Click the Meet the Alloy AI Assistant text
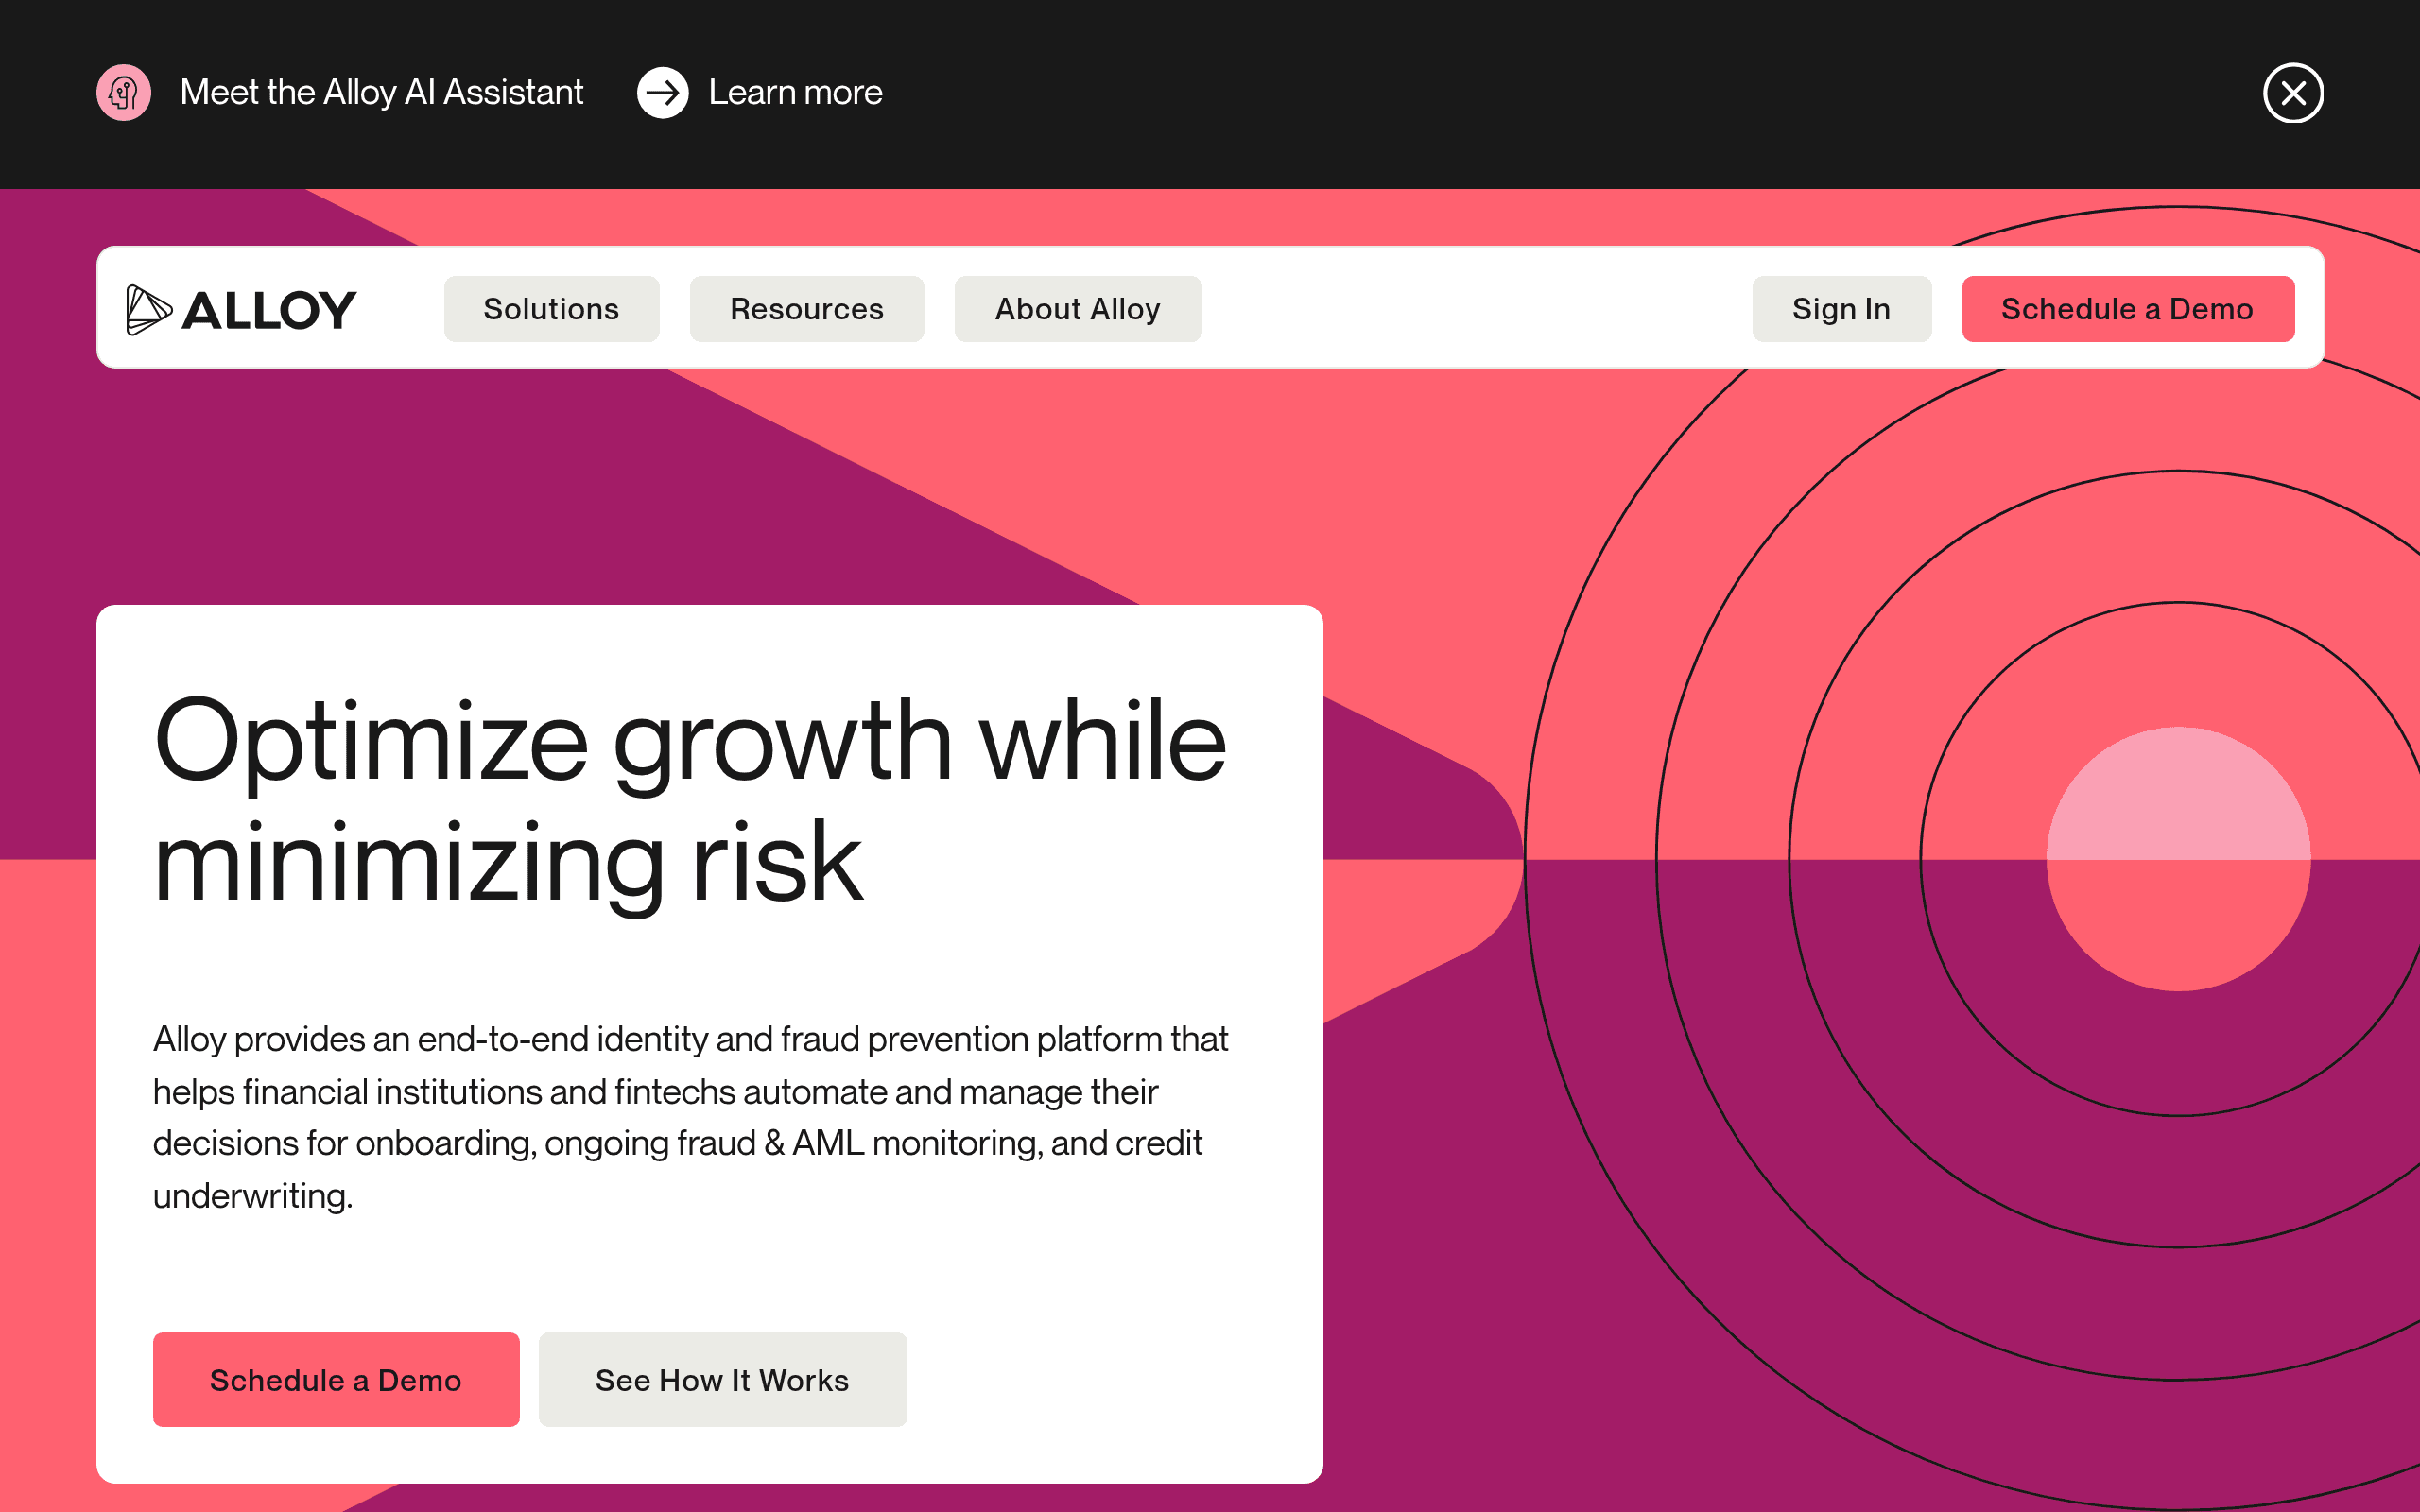 coord(381,92)
